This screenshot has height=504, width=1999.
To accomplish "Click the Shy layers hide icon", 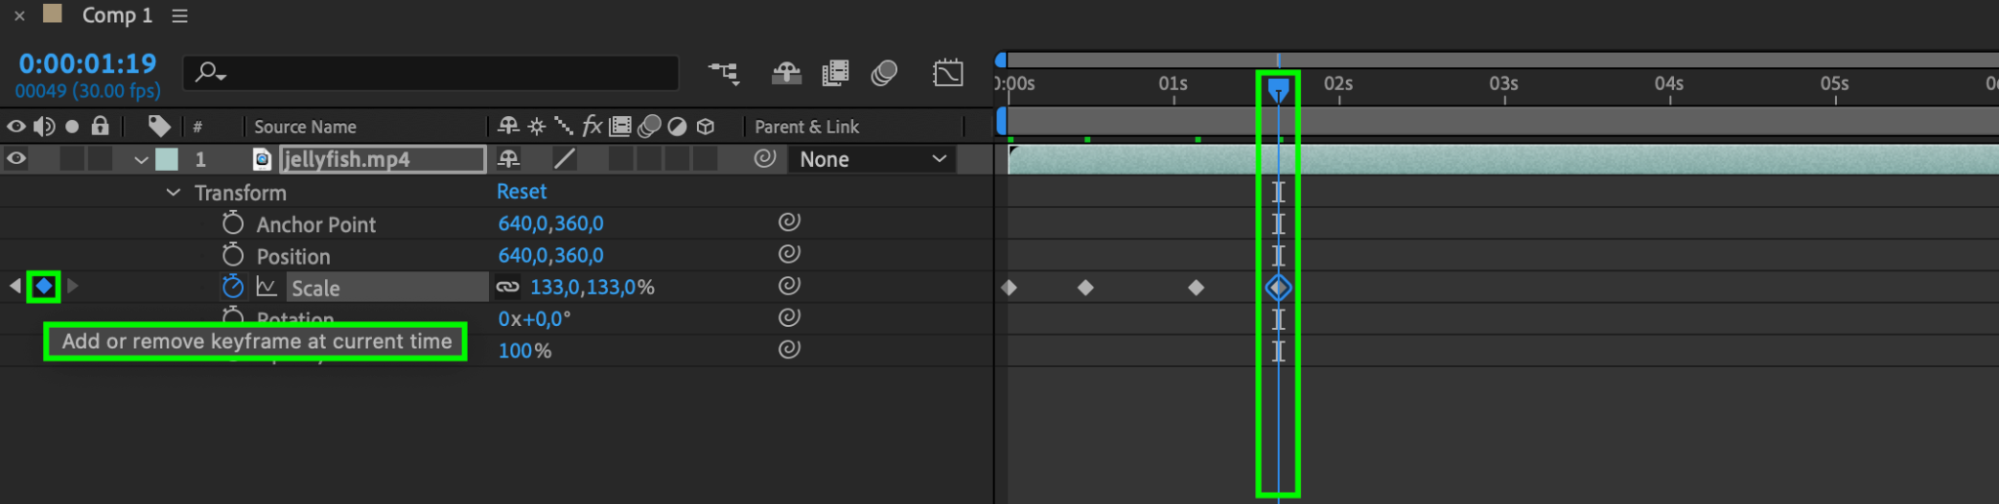I will [786, 73].
